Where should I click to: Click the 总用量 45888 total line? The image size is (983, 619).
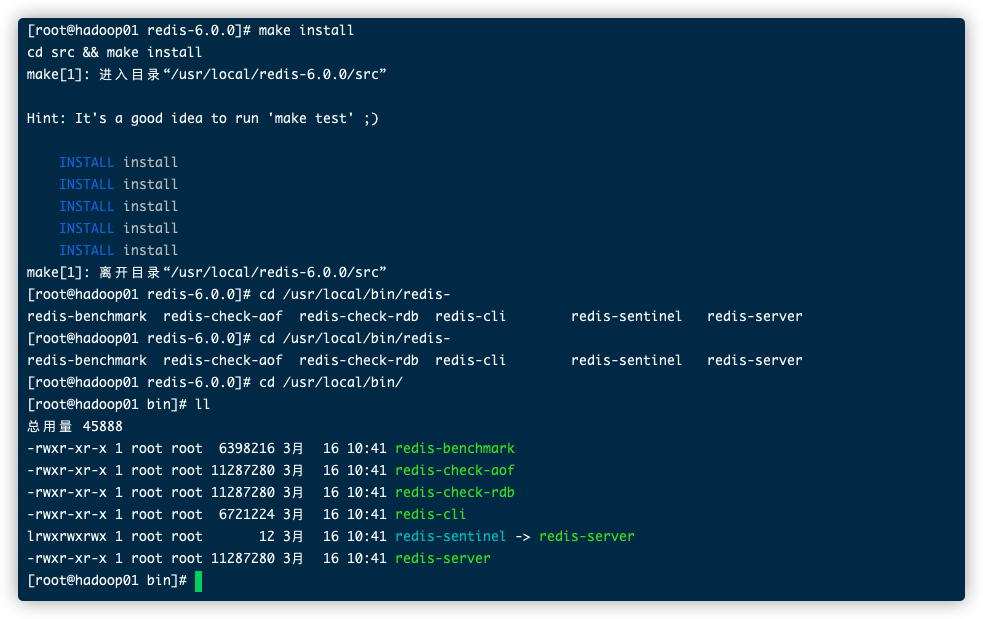[75, 426]
